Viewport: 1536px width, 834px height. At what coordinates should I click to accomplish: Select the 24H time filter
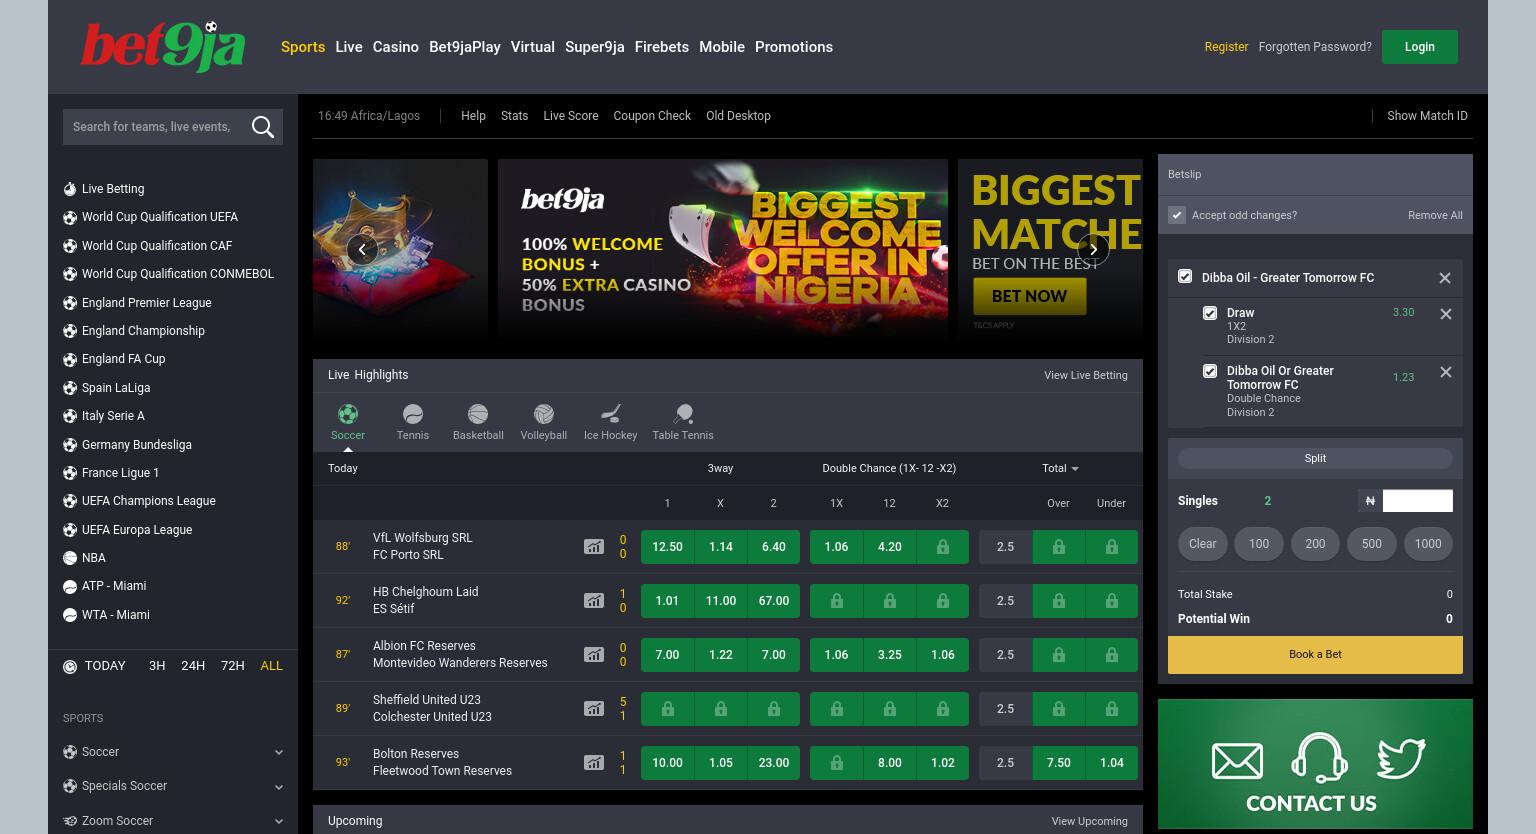point(193,666)
